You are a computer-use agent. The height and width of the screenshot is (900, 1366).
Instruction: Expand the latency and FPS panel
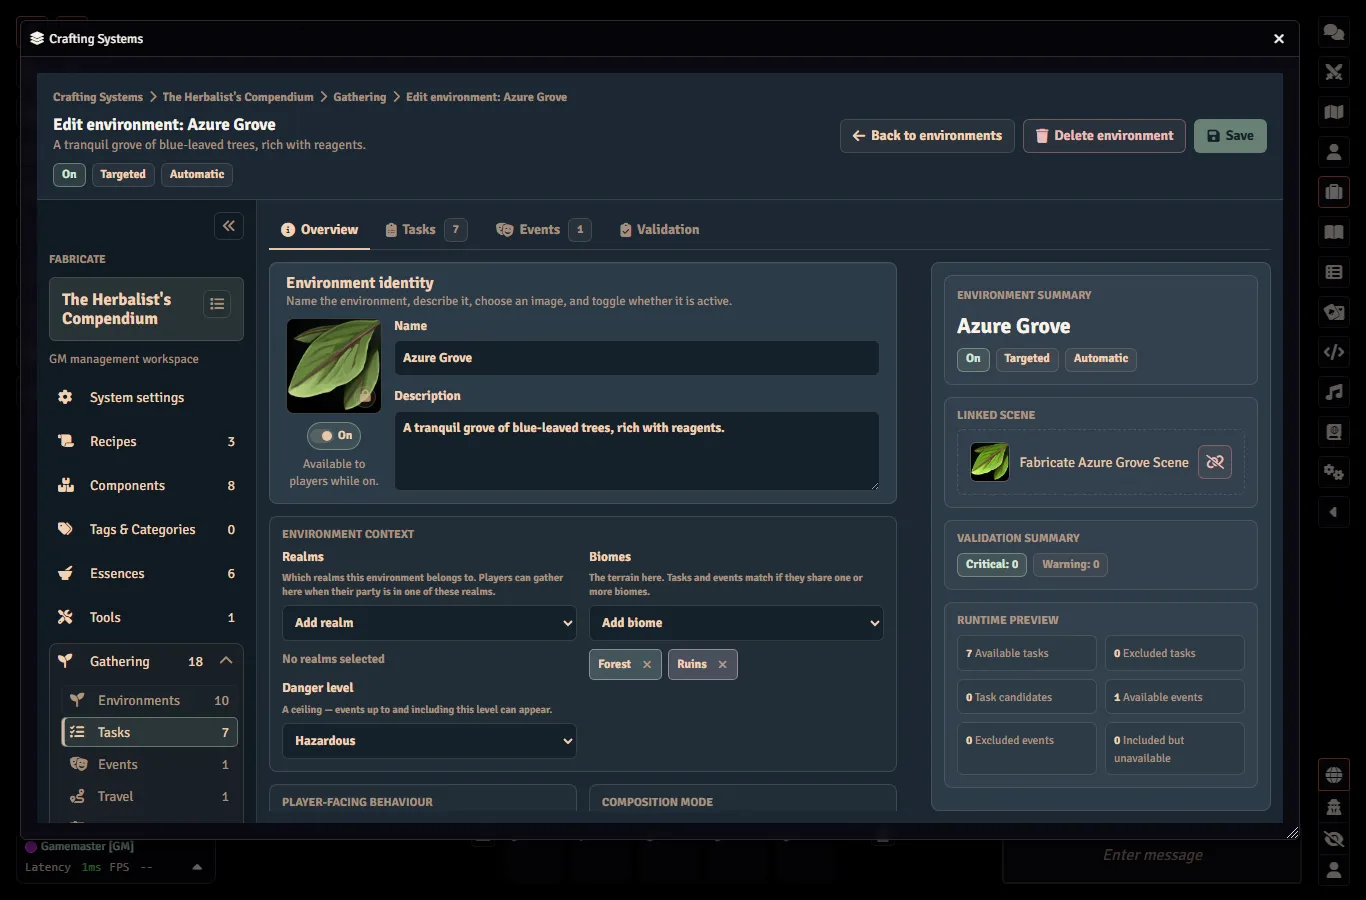pos(197,867)
